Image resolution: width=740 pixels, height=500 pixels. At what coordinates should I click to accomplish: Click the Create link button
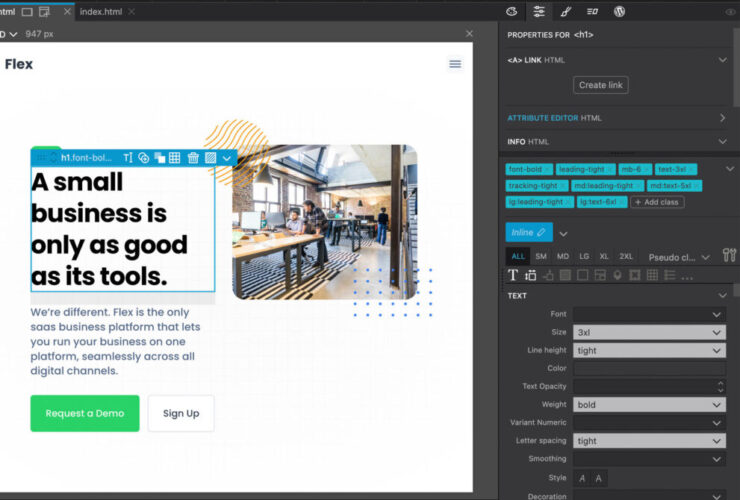600,85
